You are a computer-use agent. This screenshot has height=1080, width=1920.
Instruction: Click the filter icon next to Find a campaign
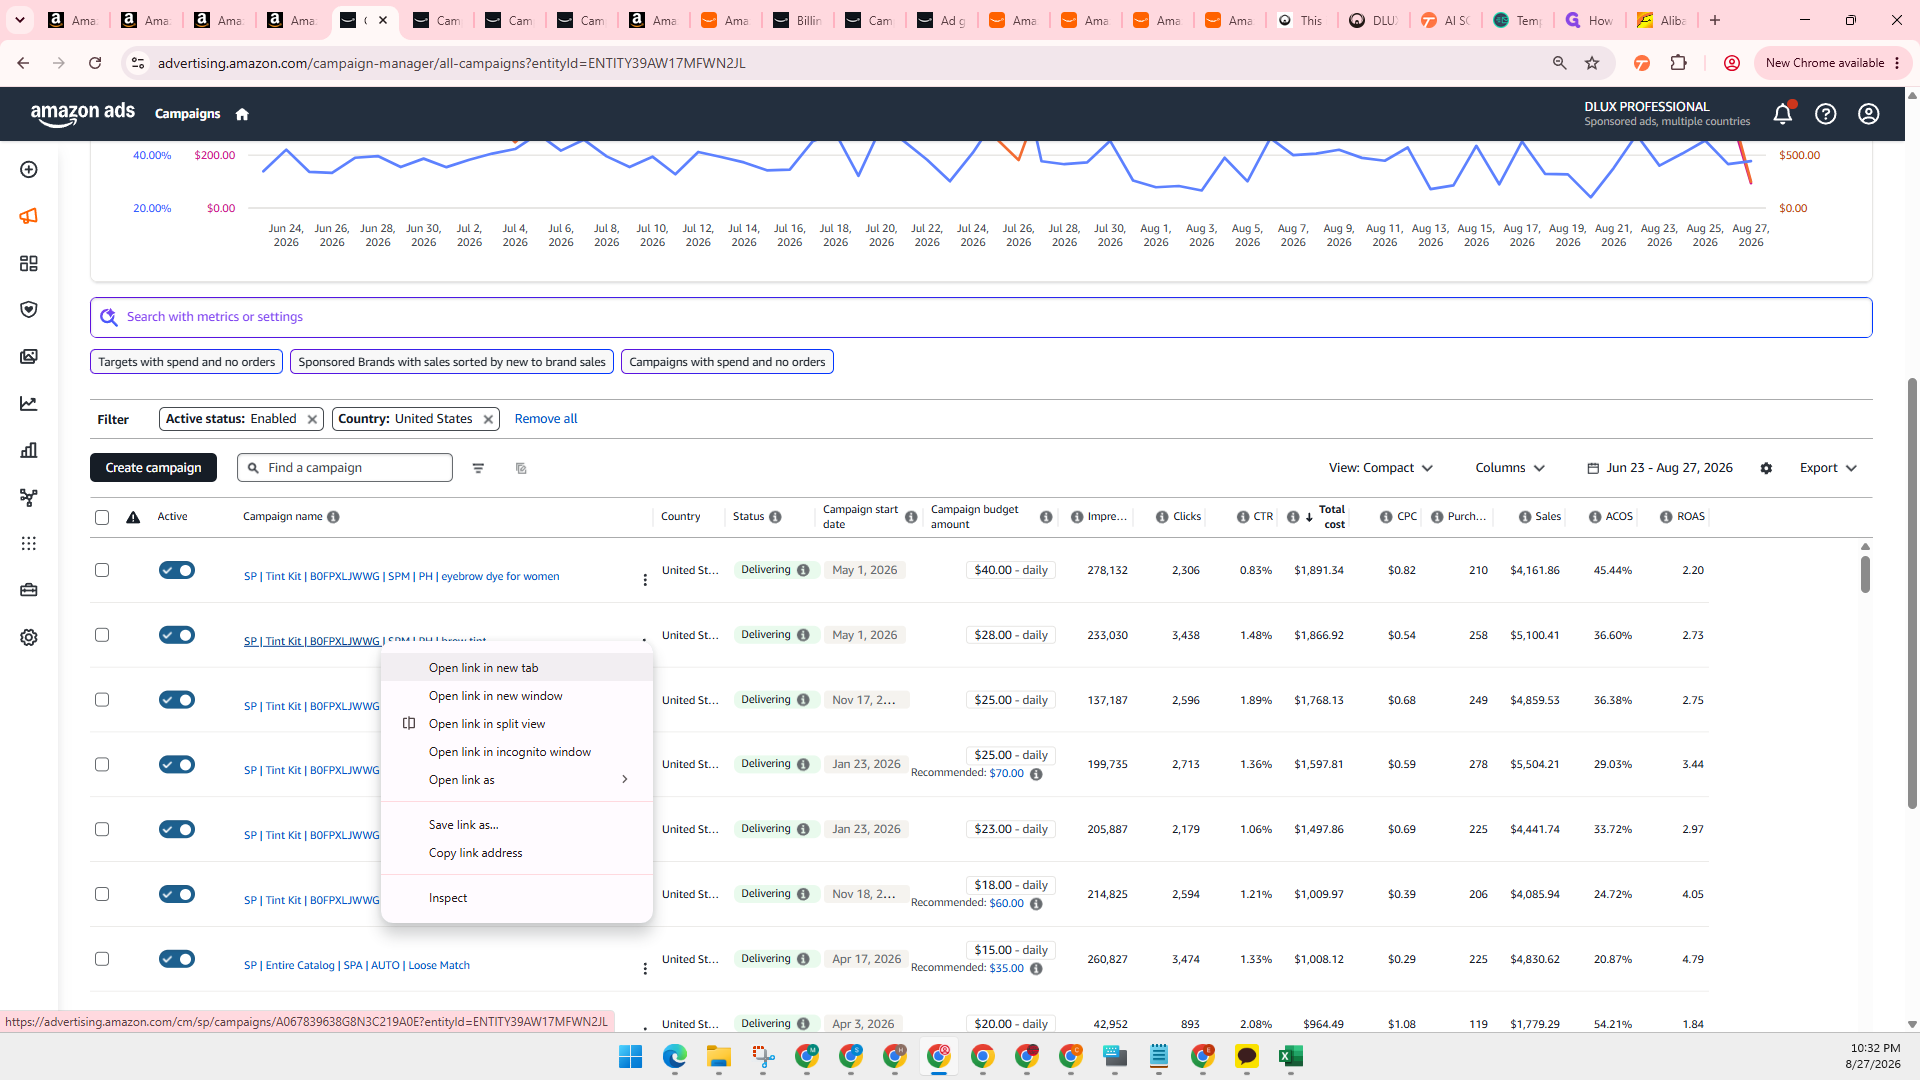(x=478, y=468)
